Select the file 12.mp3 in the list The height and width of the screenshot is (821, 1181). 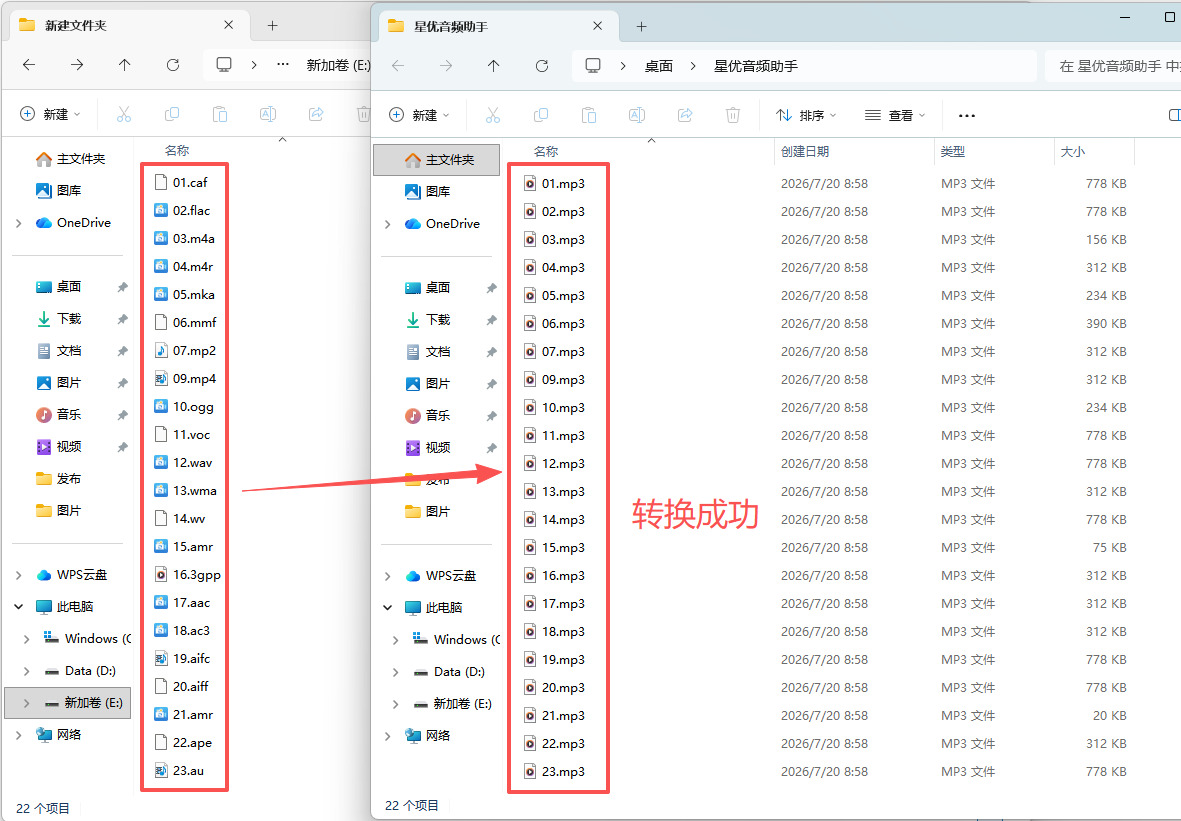click(563, 464)
